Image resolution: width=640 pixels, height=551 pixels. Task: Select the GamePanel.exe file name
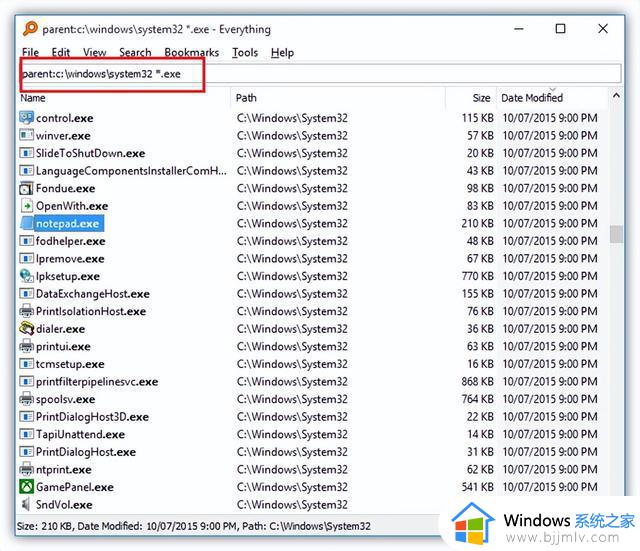[75, 487]
